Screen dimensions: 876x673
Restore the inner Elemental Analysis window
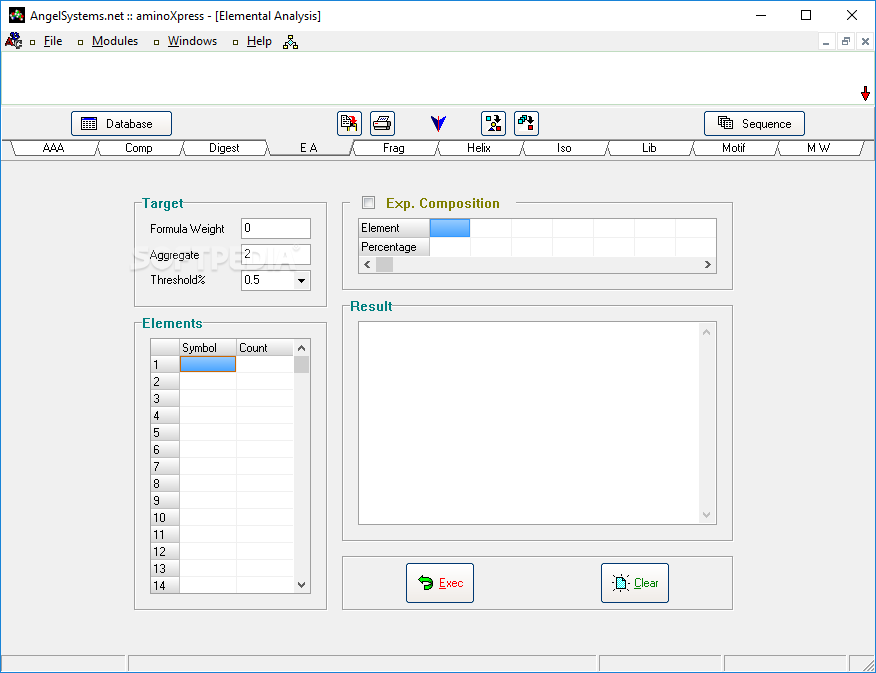[846, 41]
